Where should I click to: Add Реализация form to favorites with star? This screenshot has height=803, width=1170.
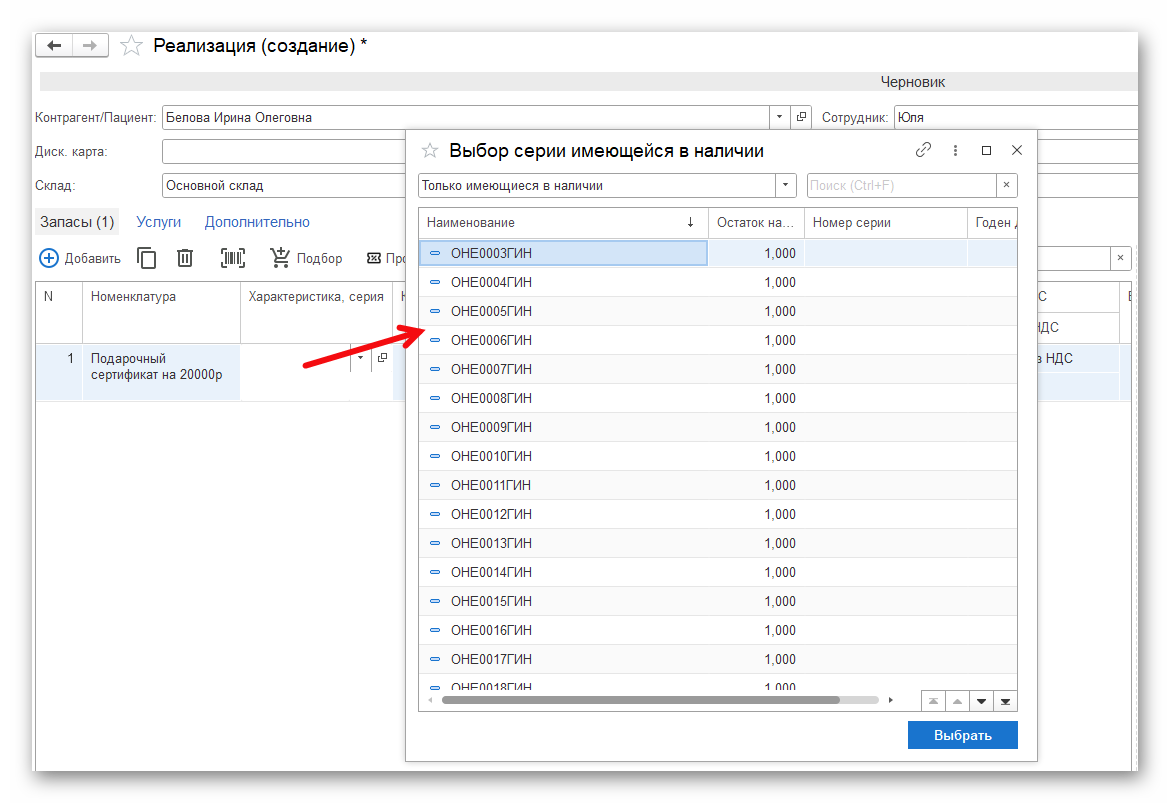coord(130,46)
